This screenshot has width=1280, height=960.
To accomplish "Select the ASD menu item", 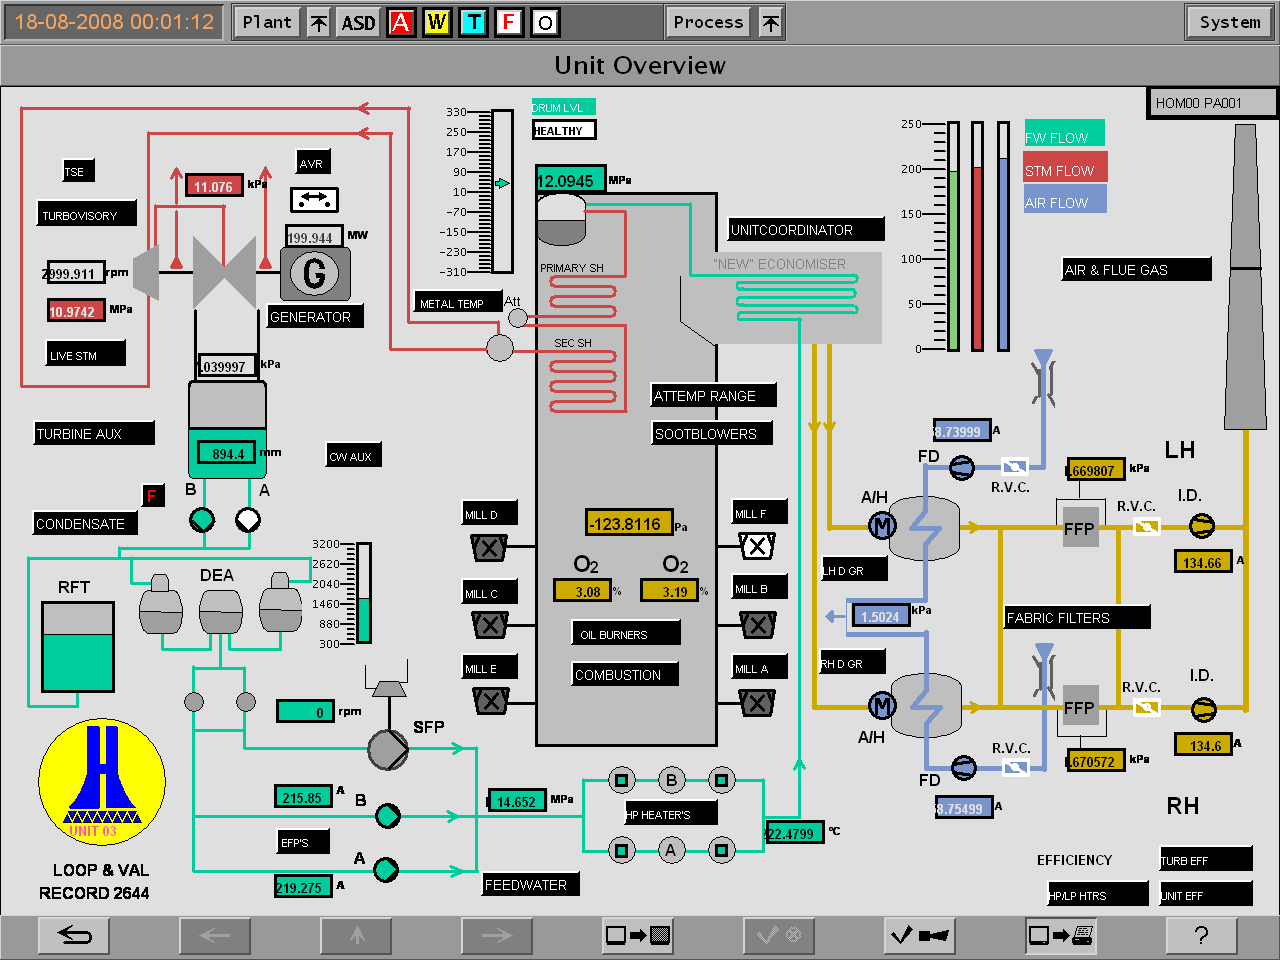I will tap(358, 22).
